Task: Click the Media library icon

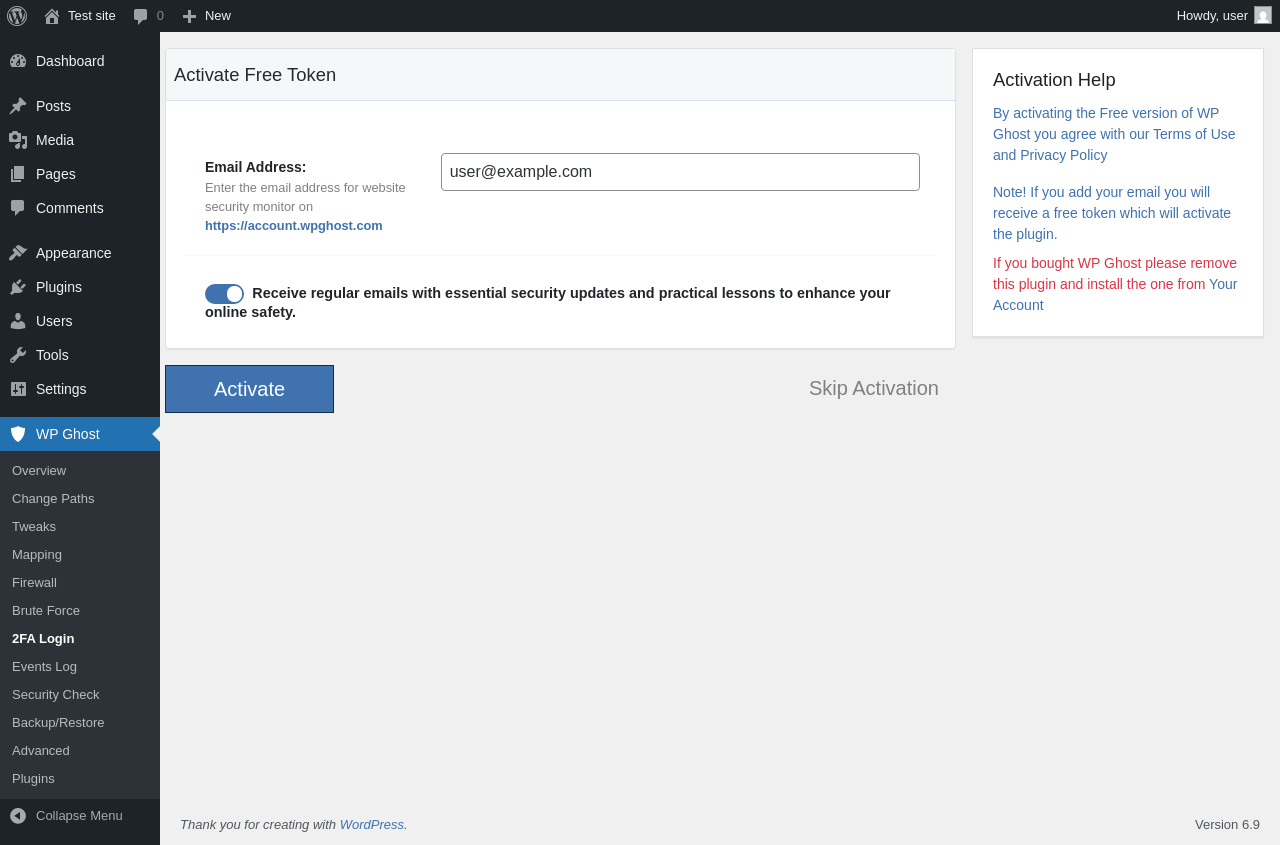Action: click(x=18, y=140)
